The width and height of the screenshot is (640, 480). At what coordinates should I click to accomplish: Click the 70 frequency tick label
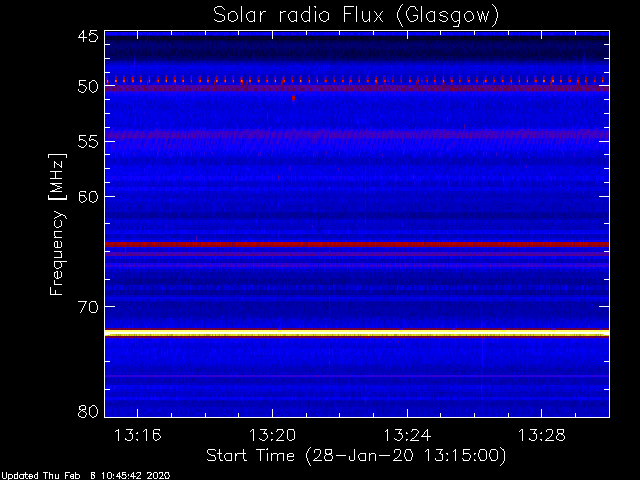[88, 307]
